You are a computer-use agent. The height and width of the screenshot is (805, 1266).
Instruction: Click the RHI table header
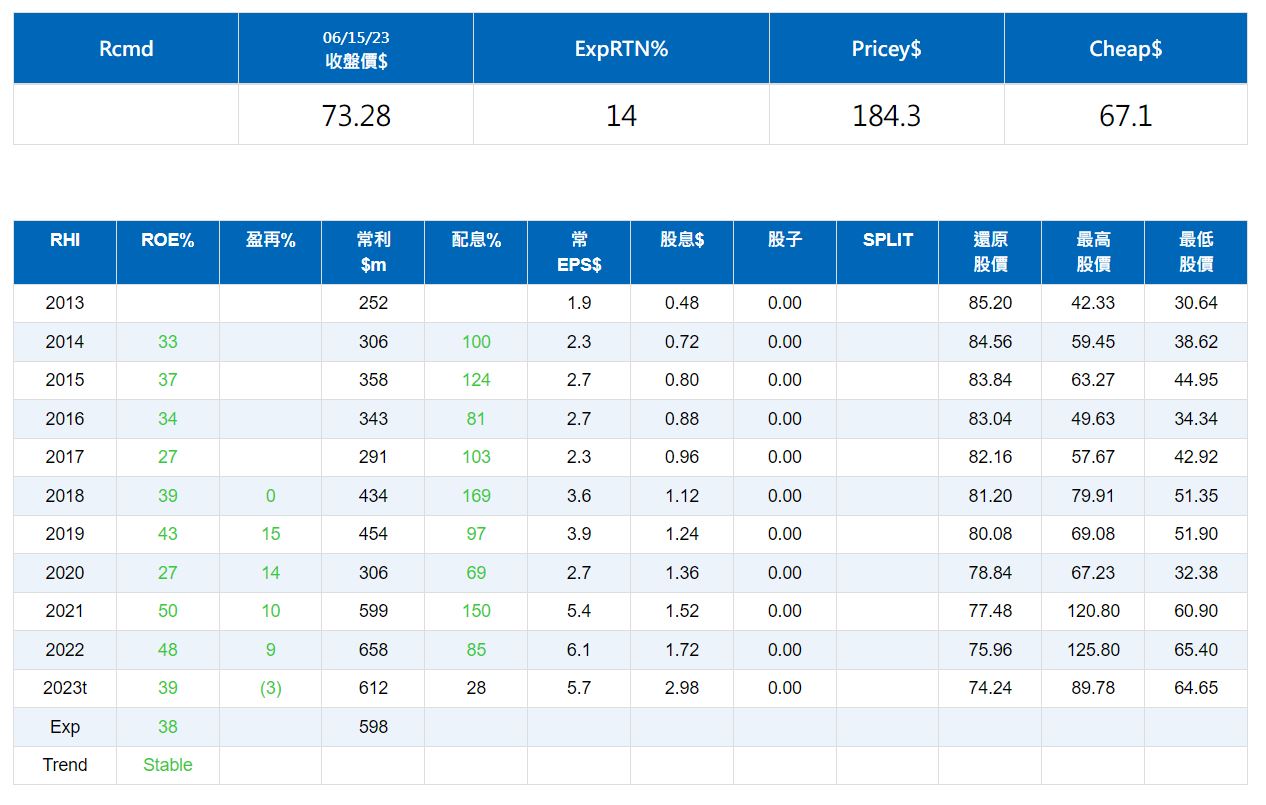tap(65, 252)
